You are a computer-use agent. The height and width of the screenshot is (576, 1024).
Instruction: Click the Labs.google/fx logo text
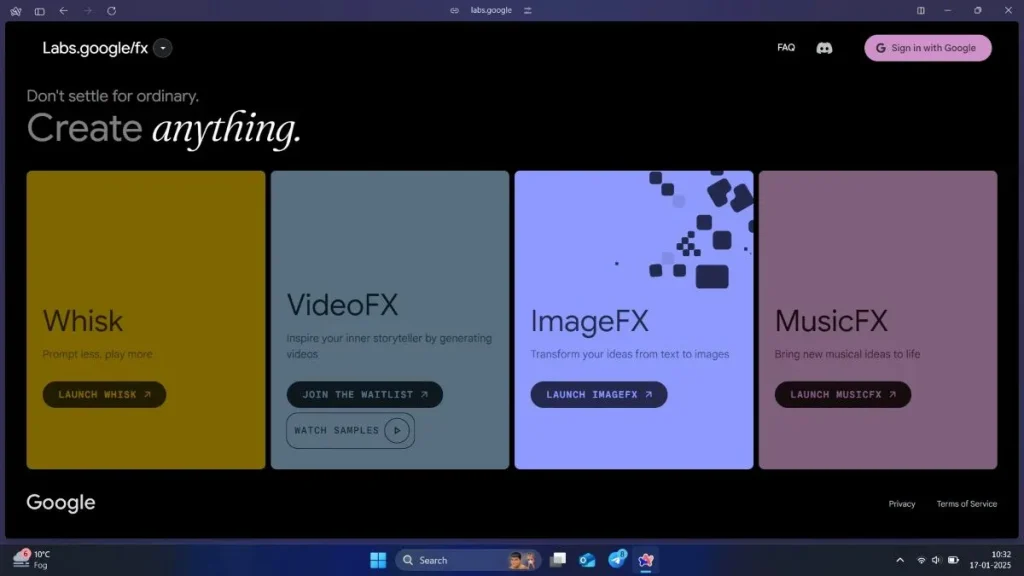pyautogui.click(x=95, y=48)
